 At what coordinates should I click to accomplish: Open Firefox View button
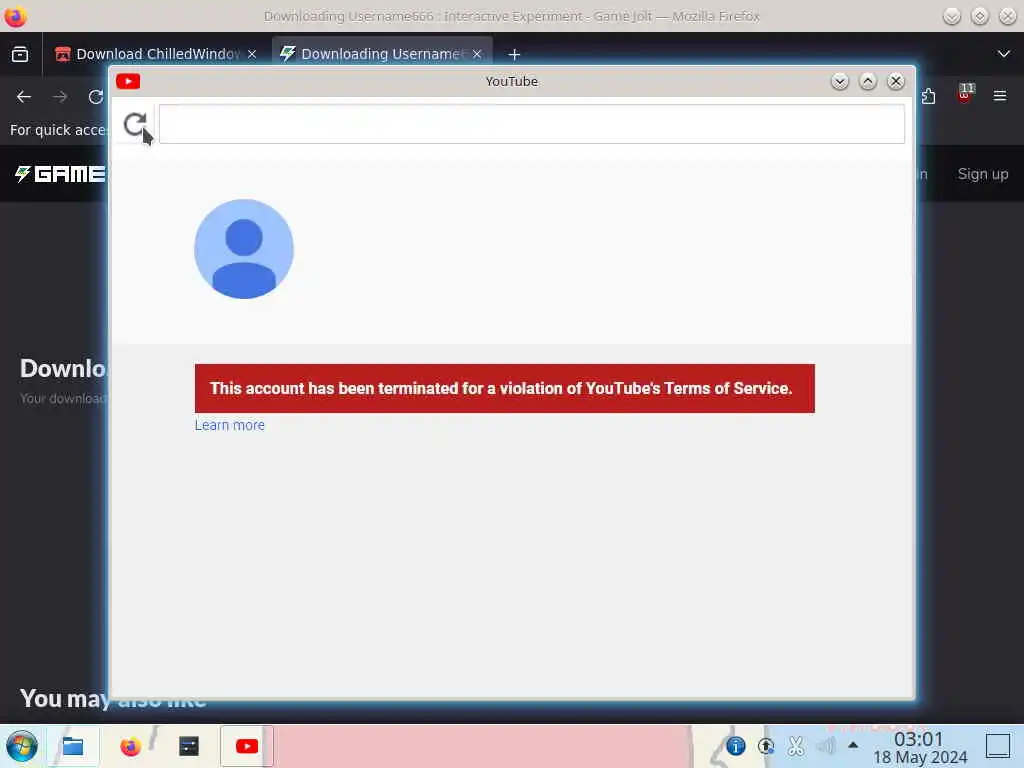click(20, 54)
